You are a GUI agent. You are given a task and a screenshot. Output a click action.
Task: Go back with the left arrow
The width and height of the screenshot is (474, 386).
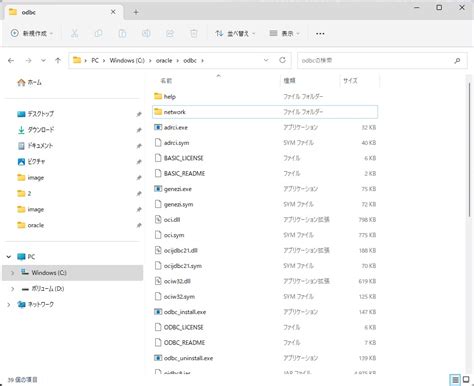(x=11, y=60)
